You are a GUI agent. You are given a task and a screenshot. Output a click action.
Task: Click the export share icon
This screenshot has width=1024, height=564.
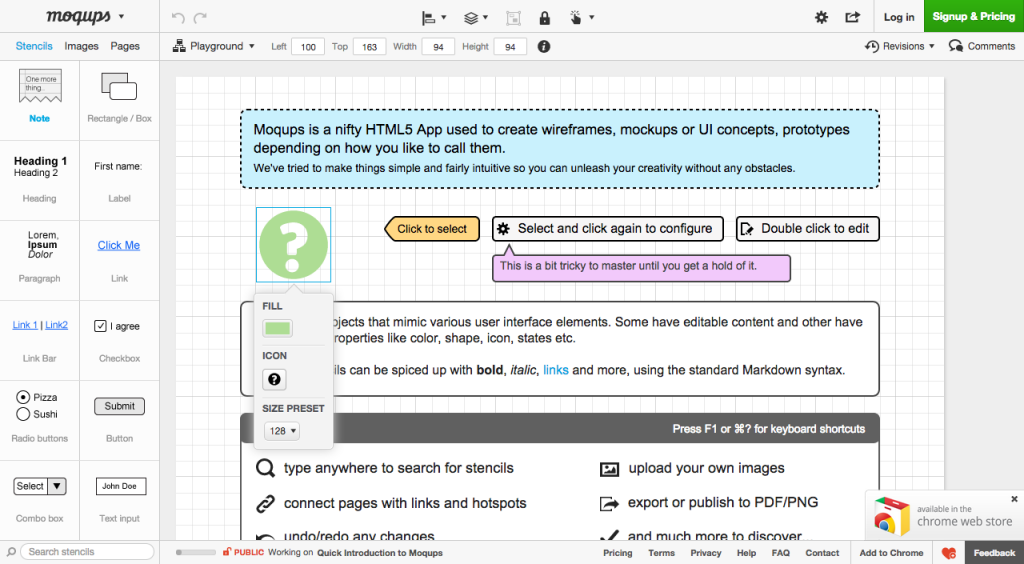click(852, 18)
